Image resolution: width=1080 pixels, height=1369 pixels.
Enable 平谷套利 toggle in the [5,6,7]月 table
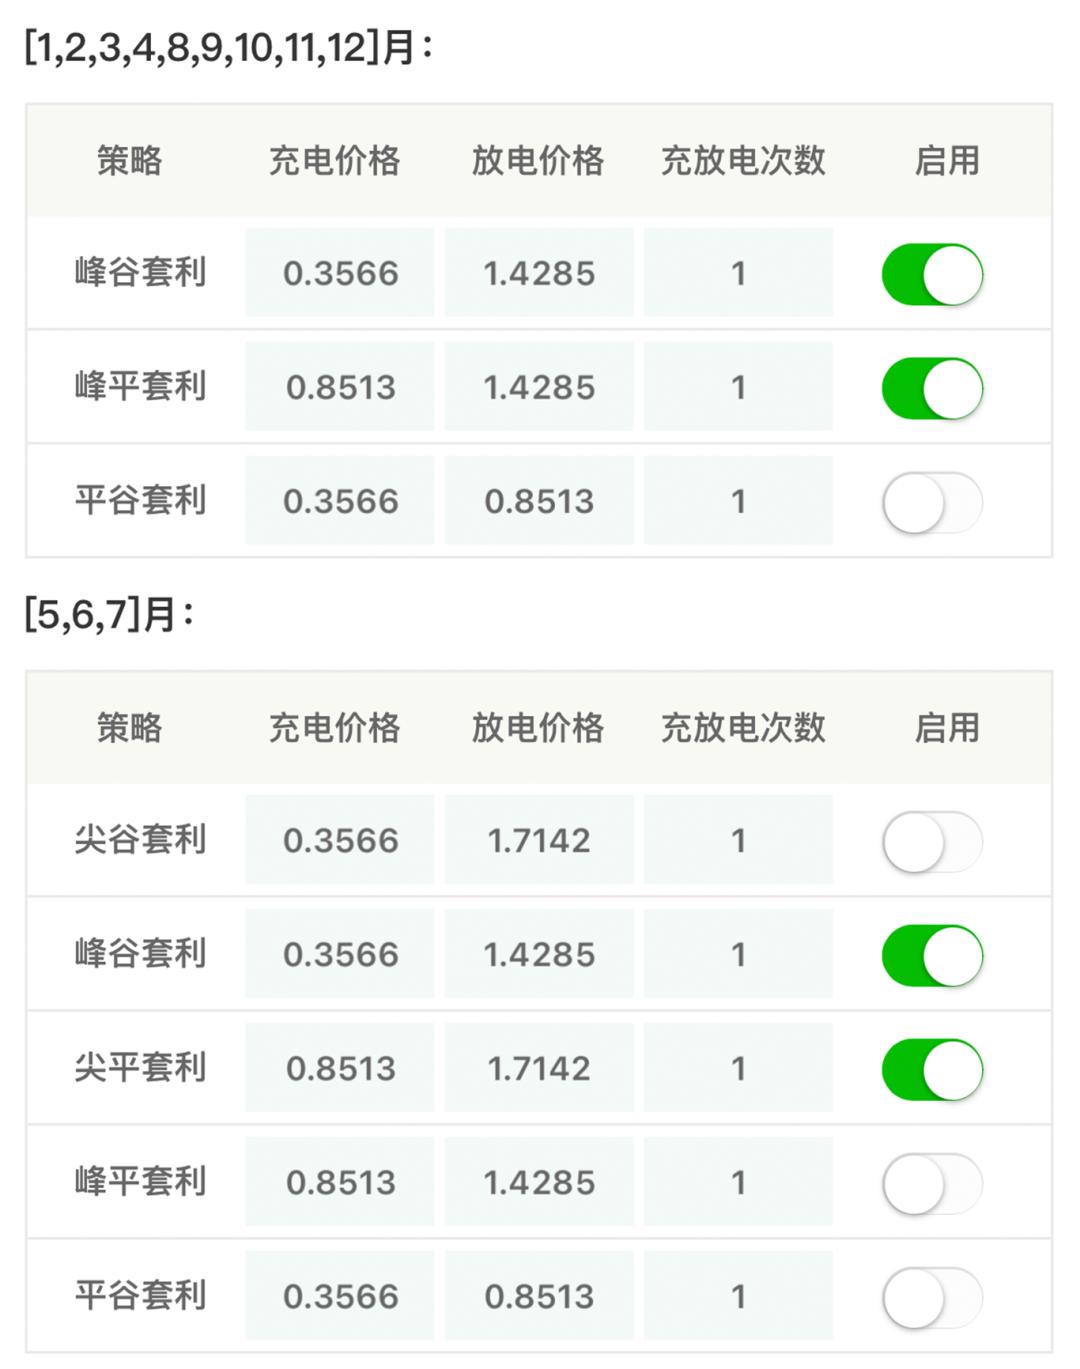point(931,1295)
